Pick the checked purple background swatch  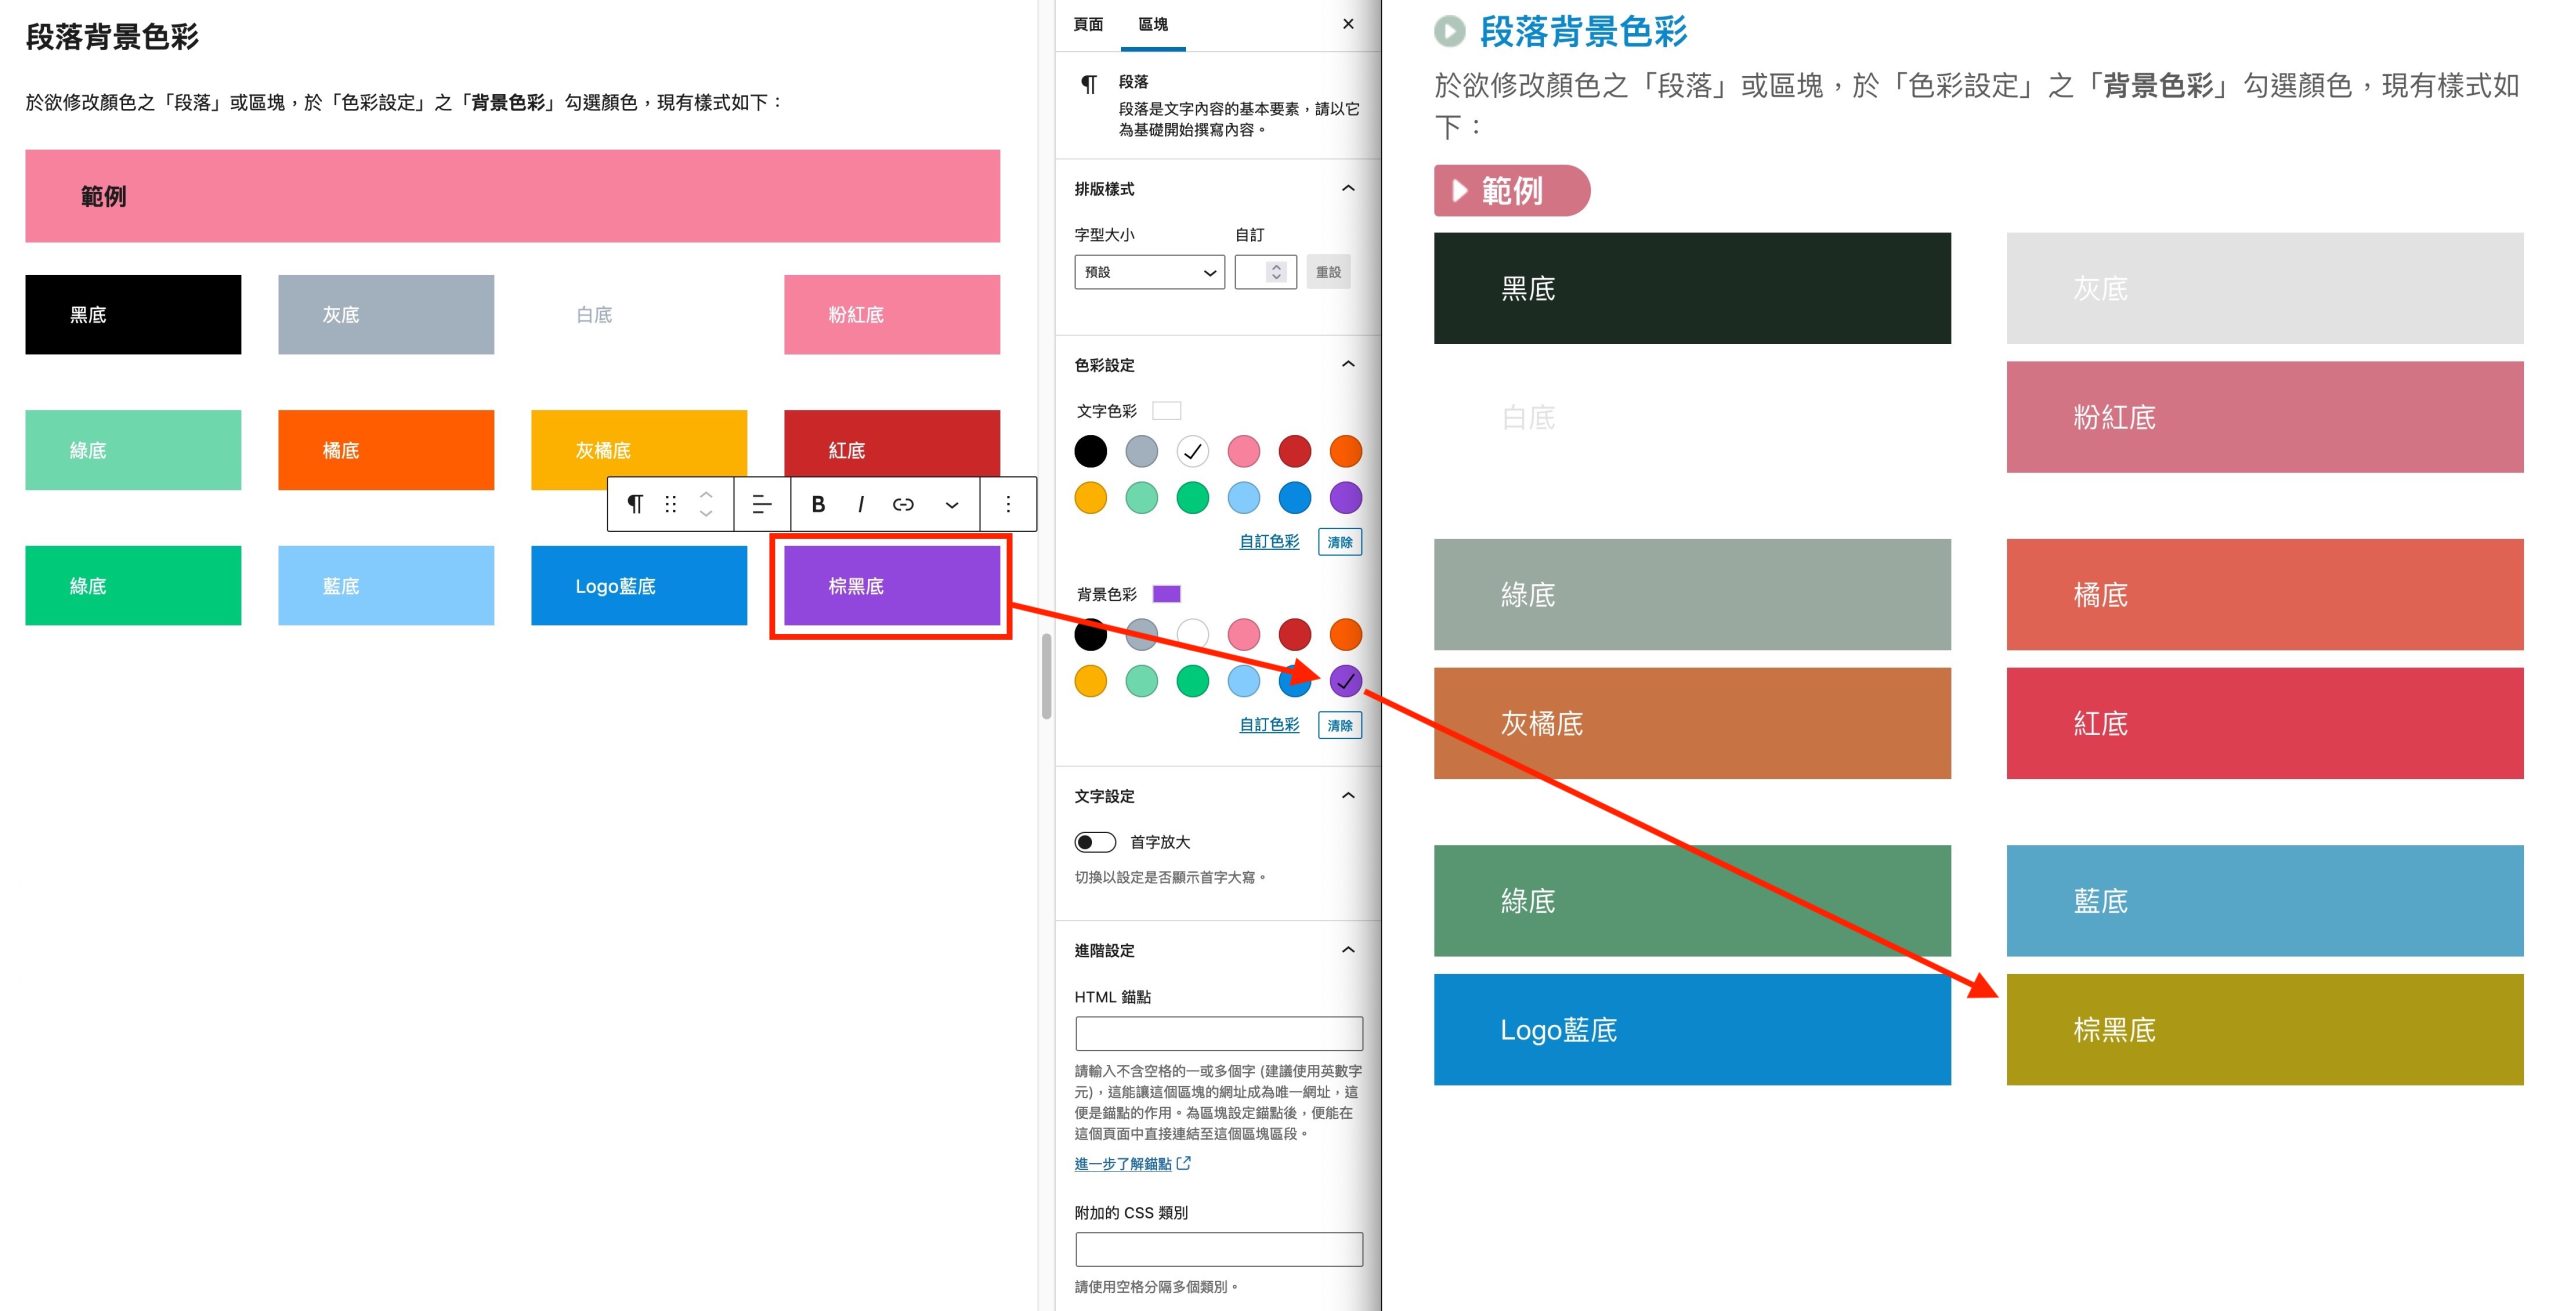coord(1346,681)
